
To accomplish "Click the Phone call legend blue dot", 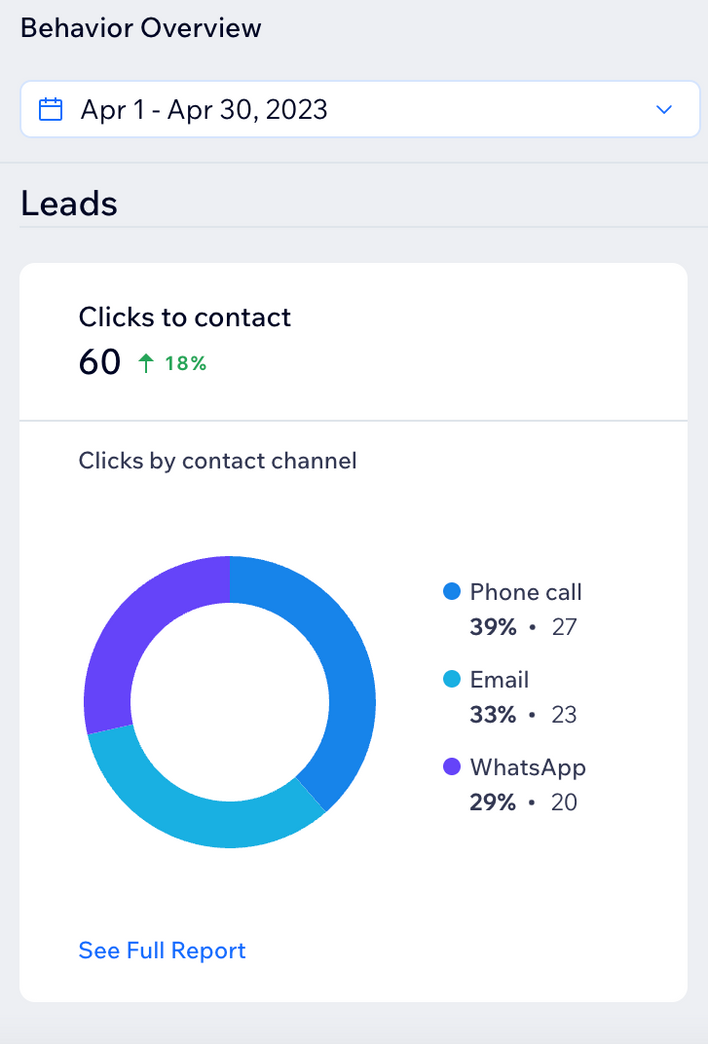I will point(451,592).
